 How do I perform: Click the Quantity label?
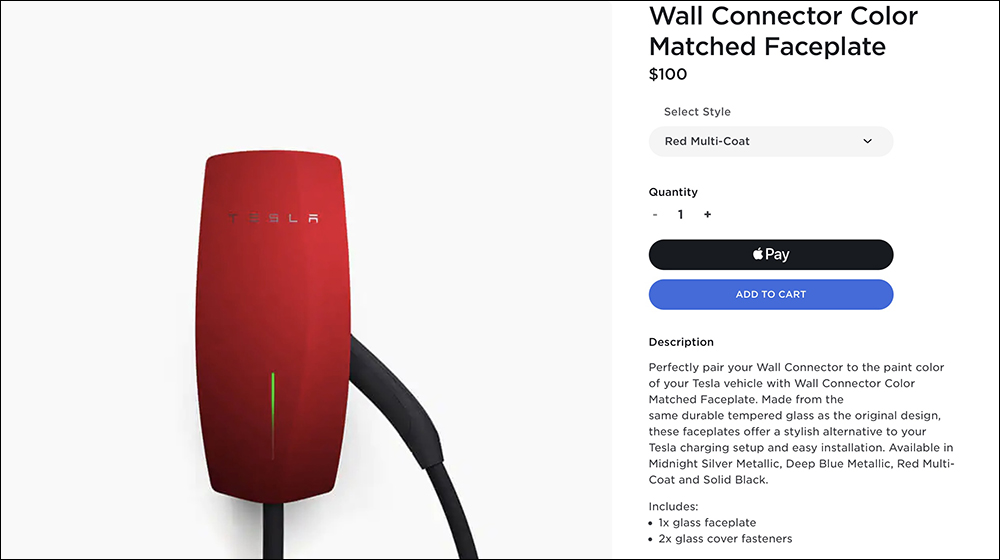673,192
